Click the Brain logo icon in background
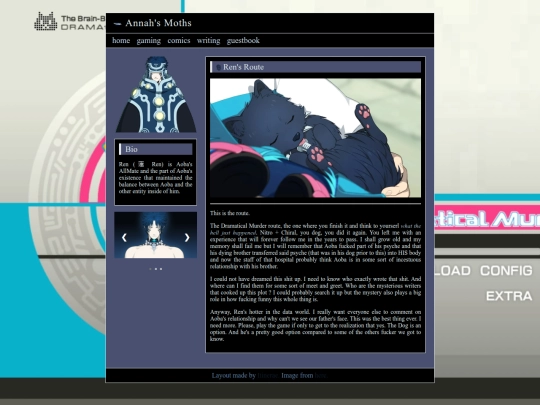 point(45,21)
